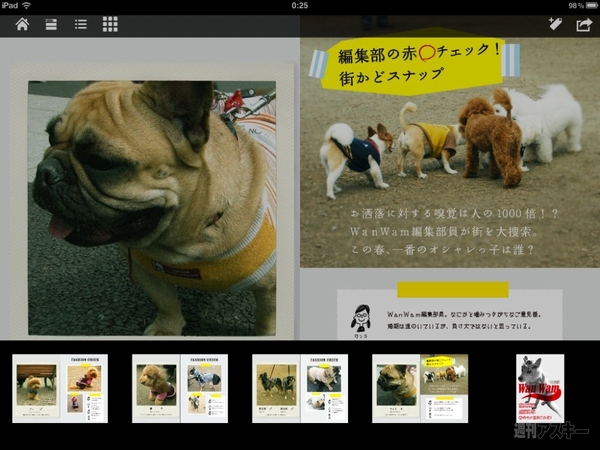Open the table of contents list icon
The height and width of the screenshot is (450, 600).
[80, 24]
